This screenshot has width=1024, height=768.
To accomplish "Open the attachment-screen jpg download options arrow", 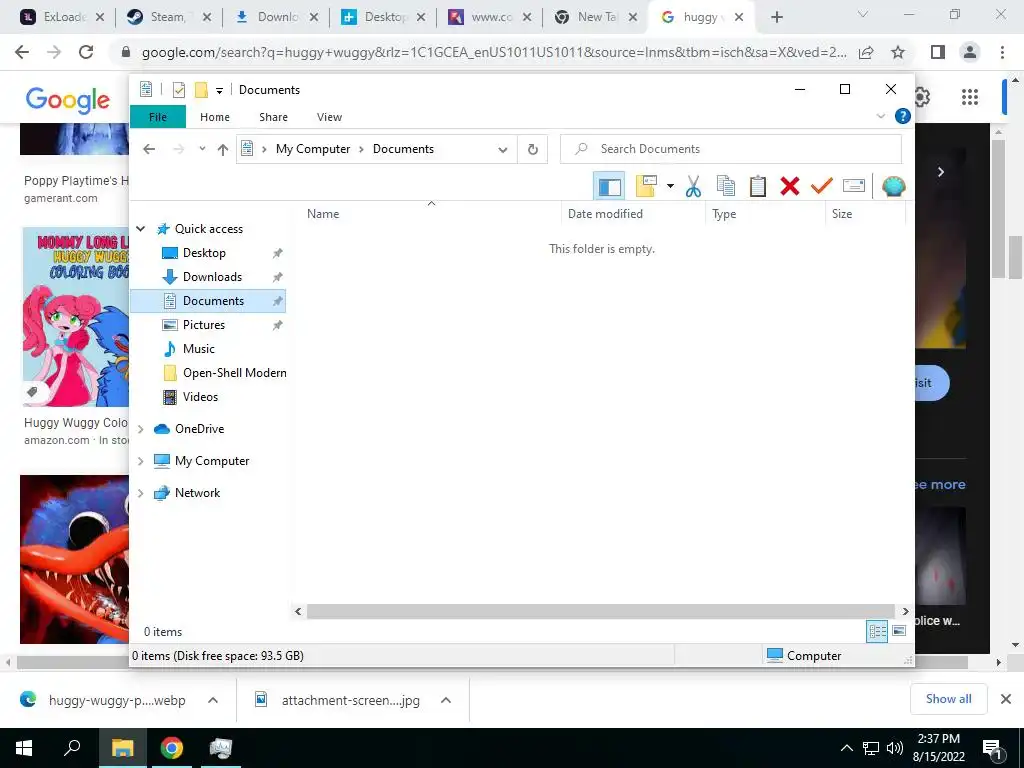I will pos(446,700).
